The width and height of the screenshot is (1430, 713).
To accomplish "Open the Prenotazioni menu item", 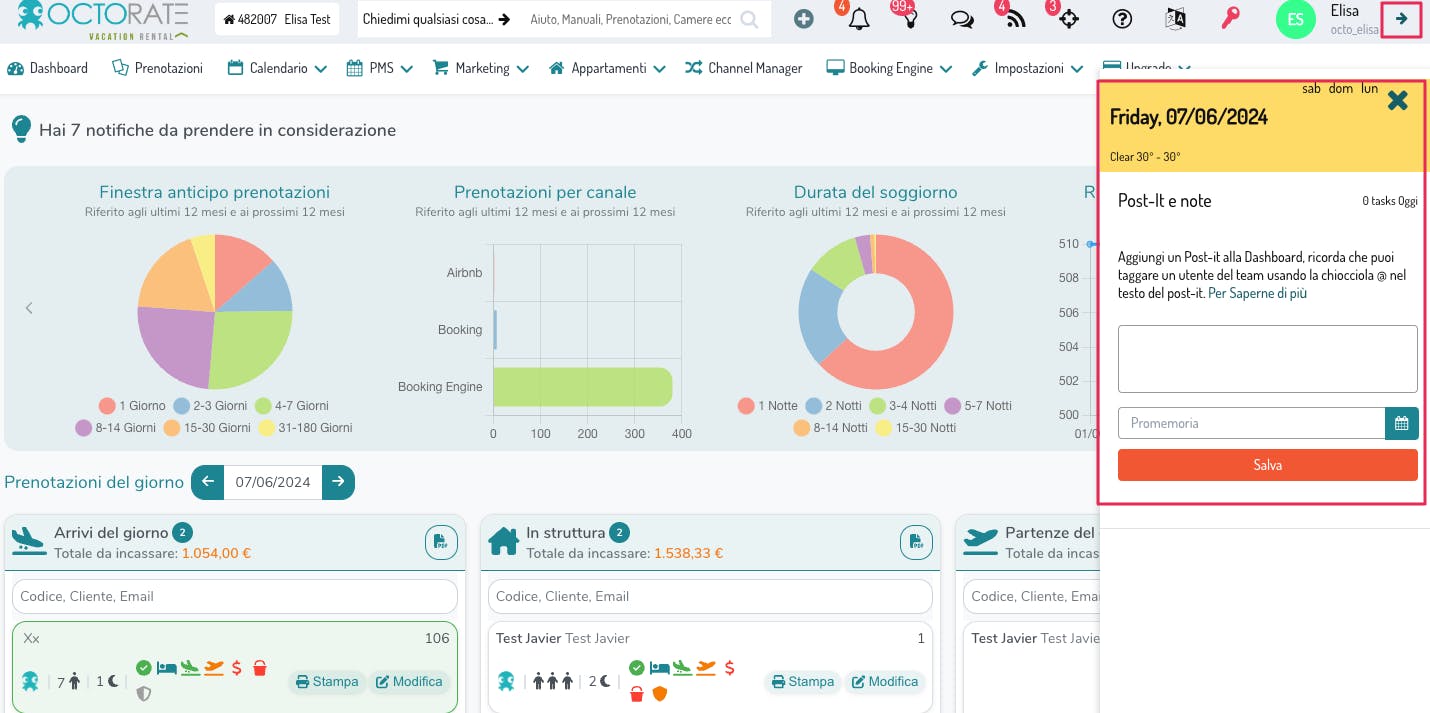I will (157, 68).
